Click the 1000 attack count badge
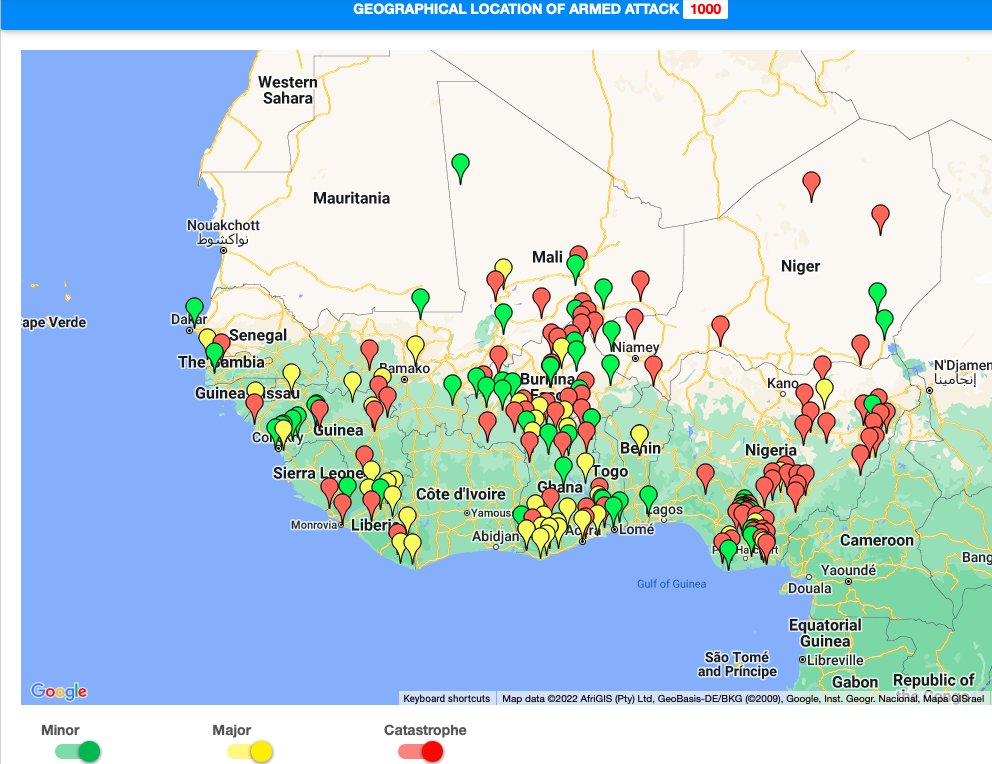 coord(705,9)
